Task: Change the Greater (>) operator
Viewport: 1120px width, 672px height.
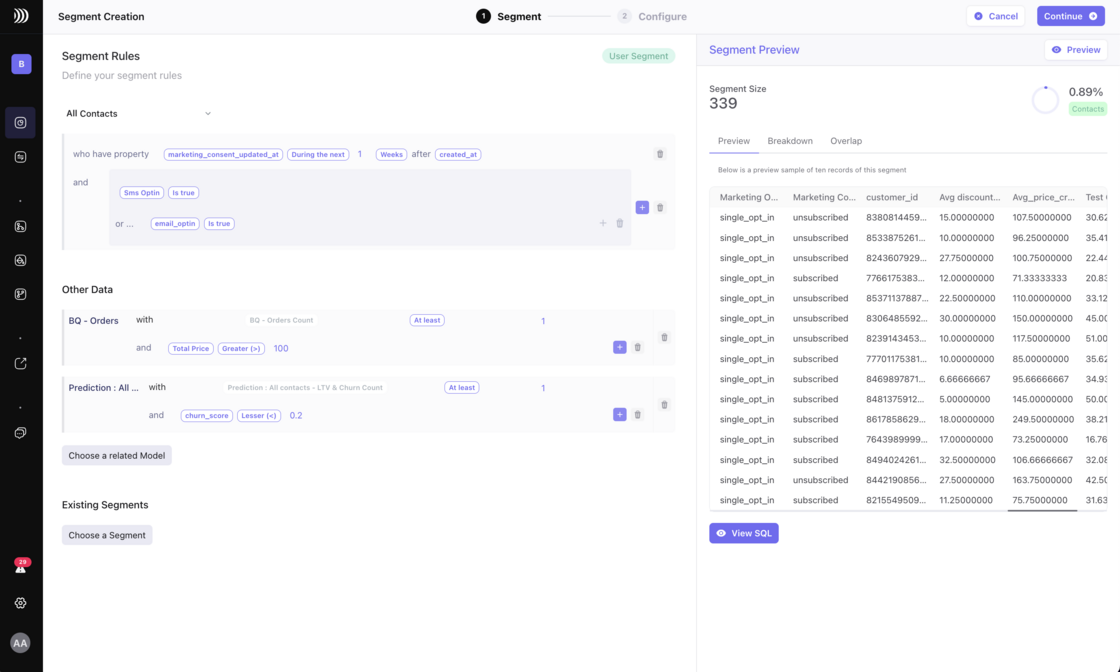Action: [x=241, y=348]
